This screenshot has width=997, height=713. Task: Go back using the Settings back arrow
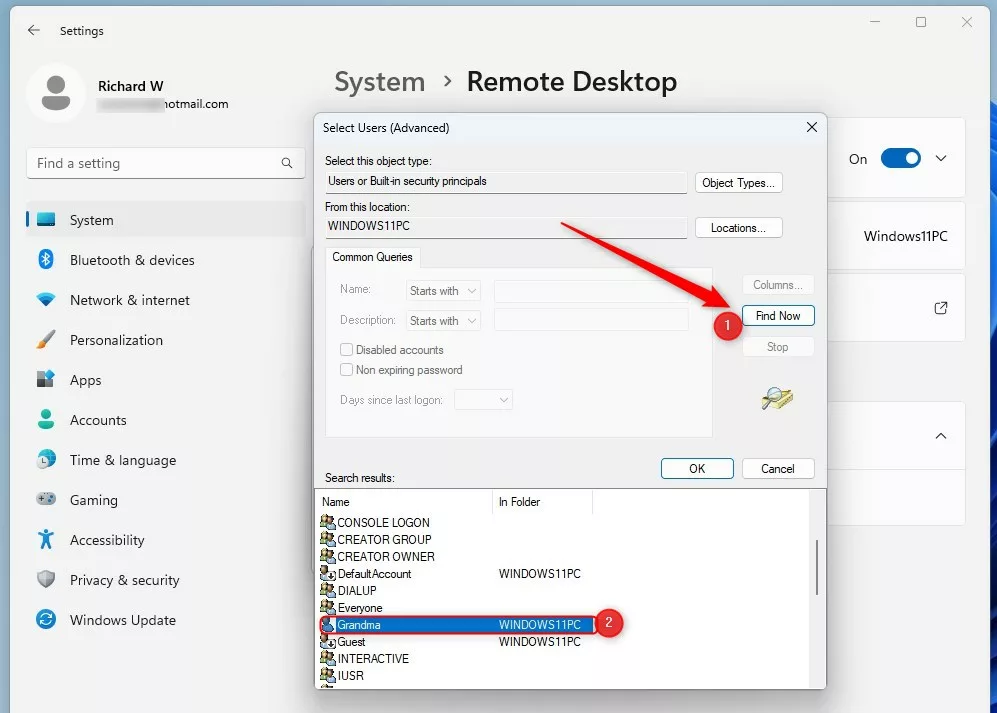point(34,30)
